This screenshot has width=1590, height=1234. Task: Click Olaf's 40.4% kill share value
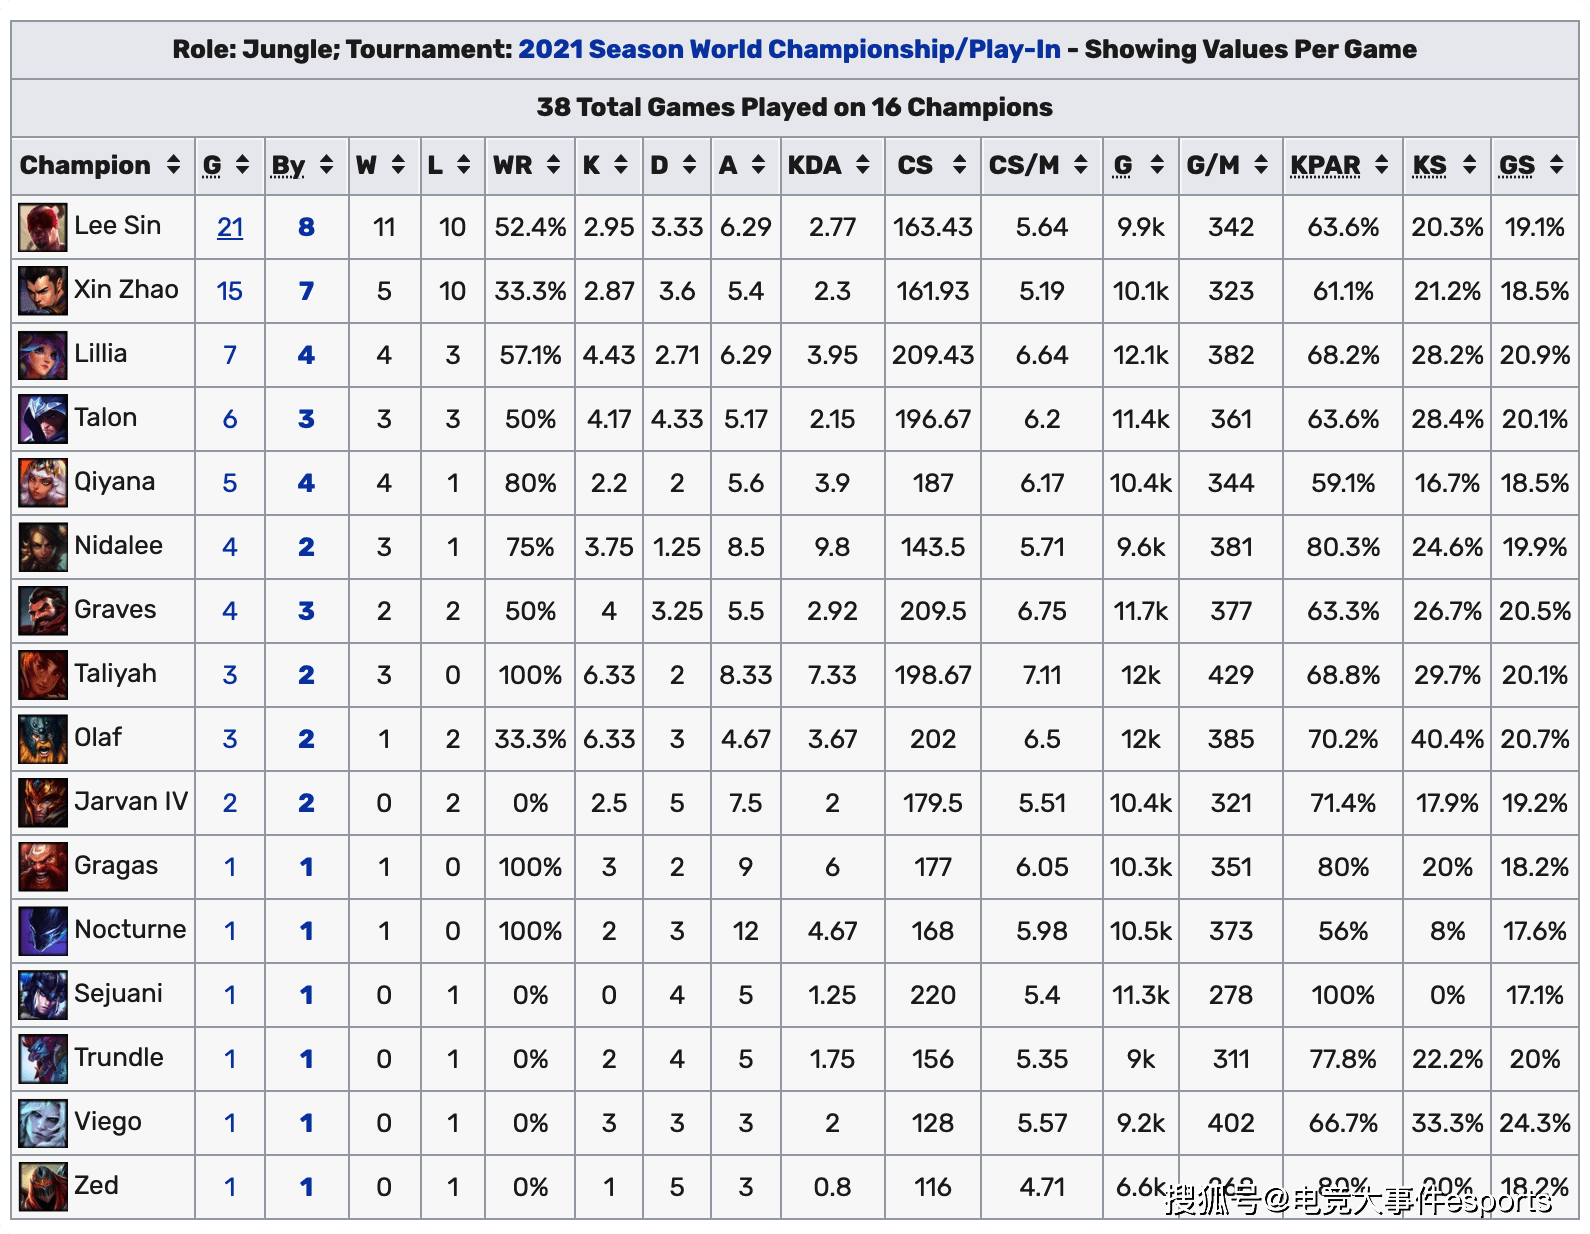(x=1447, y=740)
